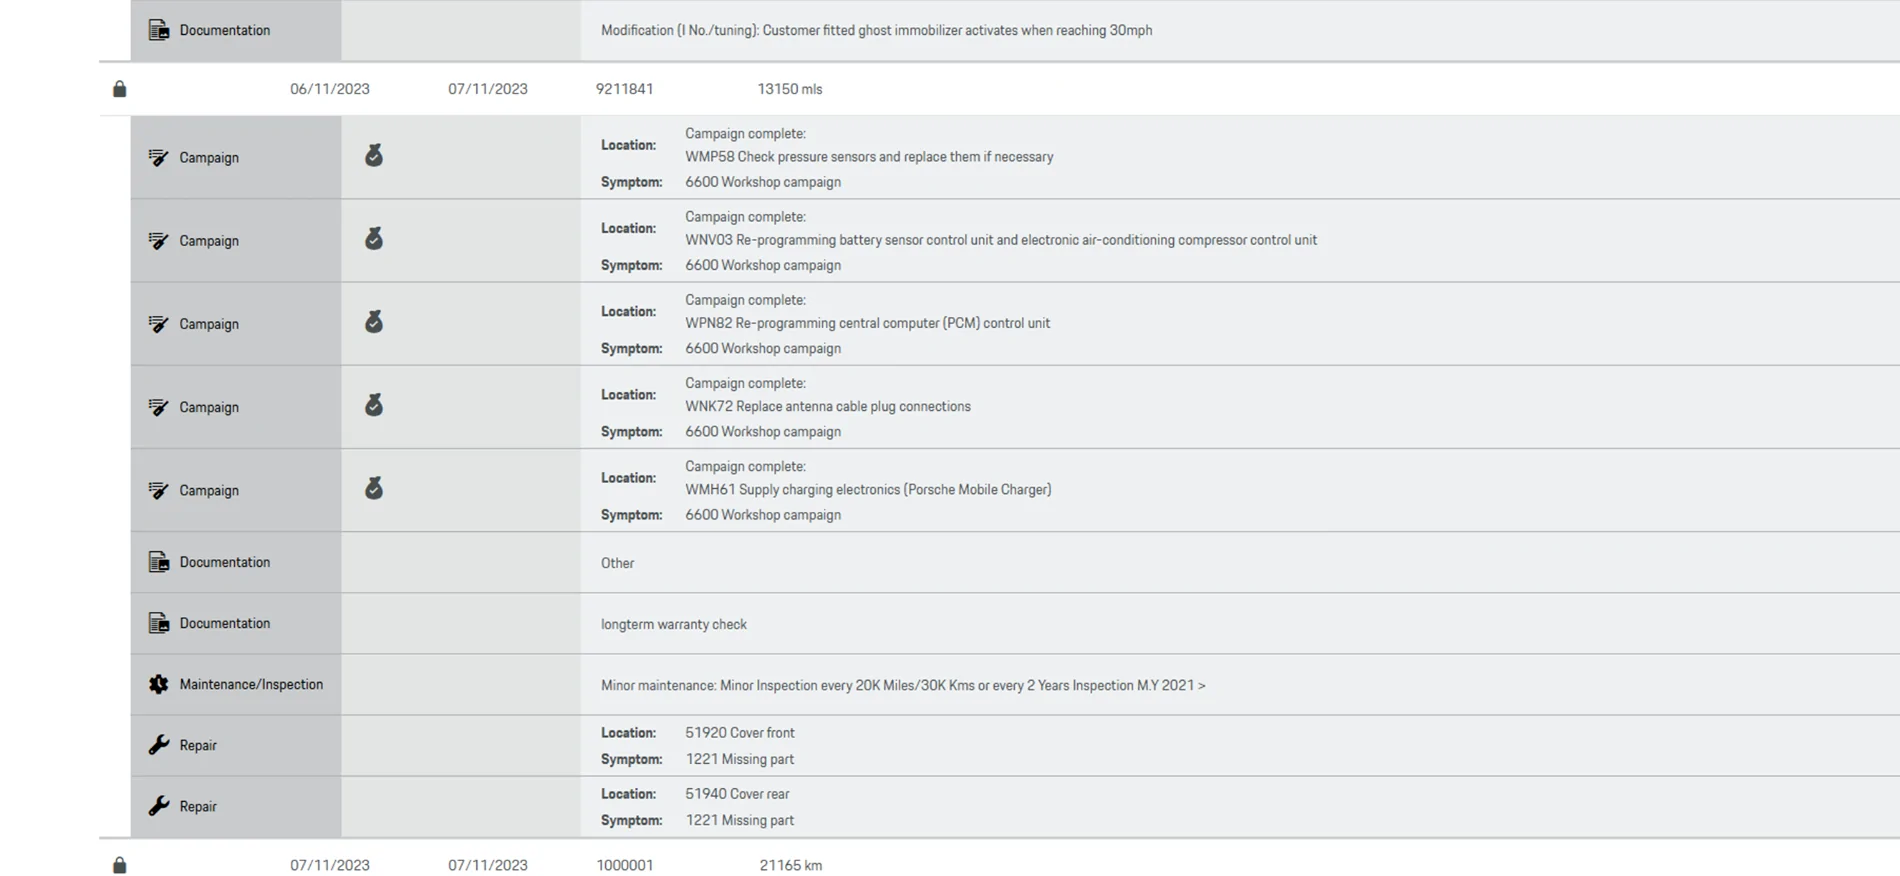Select the 51940 Cover rear location text
Image resolution: width=1900 pixels, height=876 pixels.
coord(737,794)
